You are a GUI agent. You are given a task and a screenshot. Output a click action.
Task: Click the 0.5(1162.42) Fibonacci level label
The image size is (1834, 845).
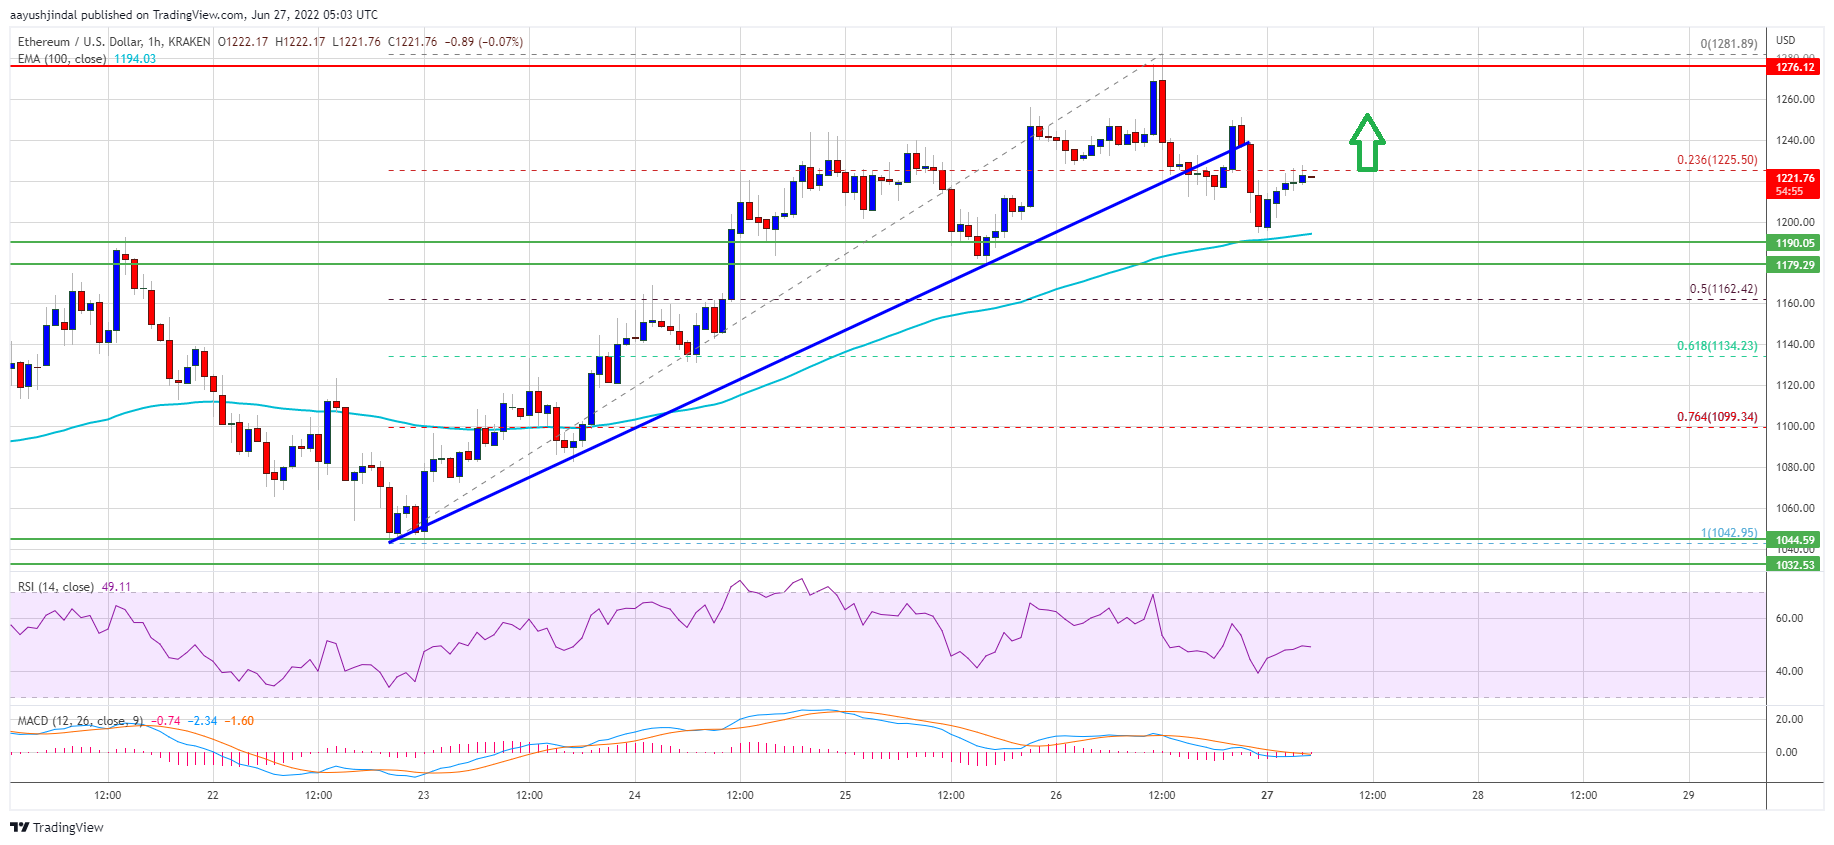point(1723,289)
